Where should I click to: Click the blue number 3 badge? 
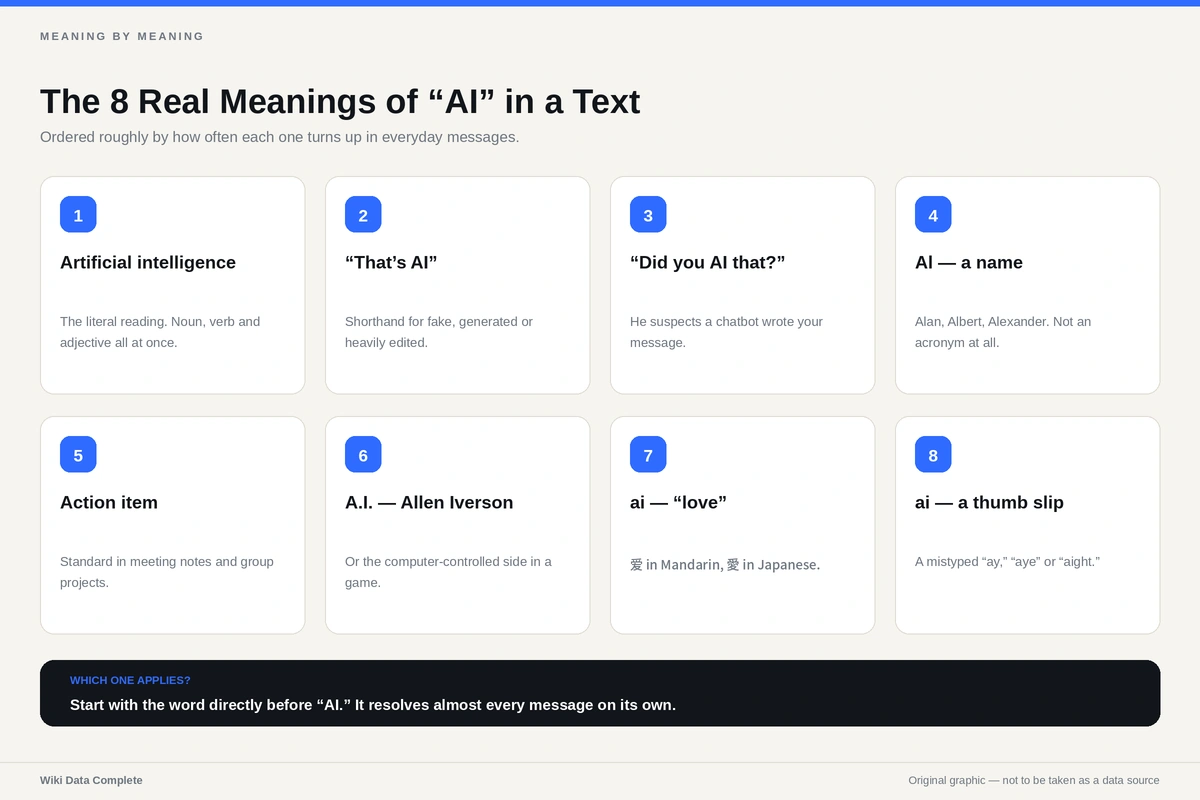(x=648, y=215)
